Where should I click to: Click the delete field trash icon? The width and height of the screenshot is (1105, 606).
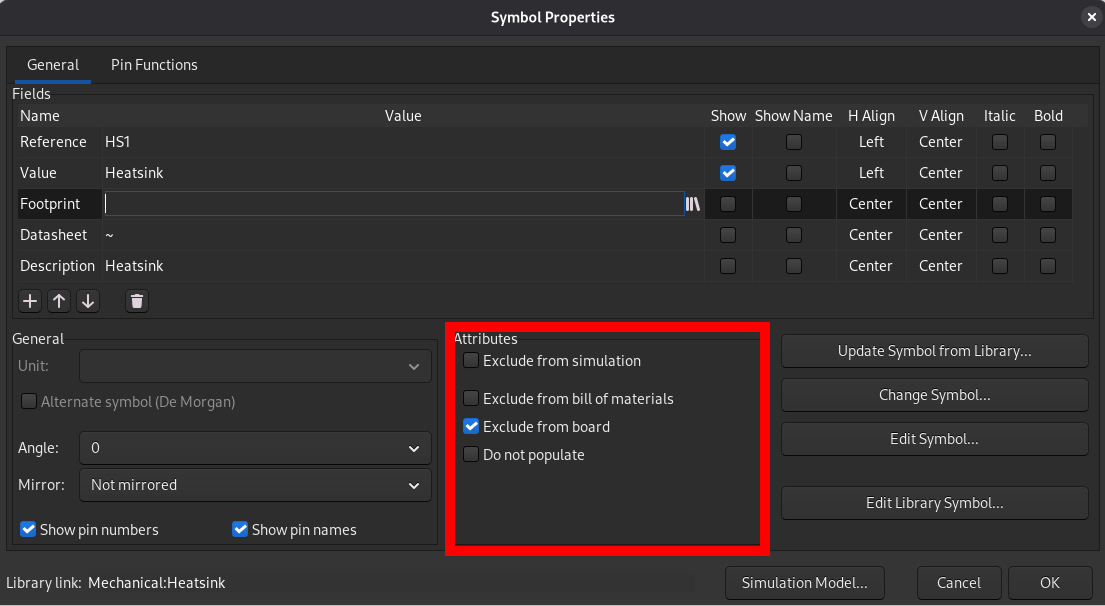137,301
